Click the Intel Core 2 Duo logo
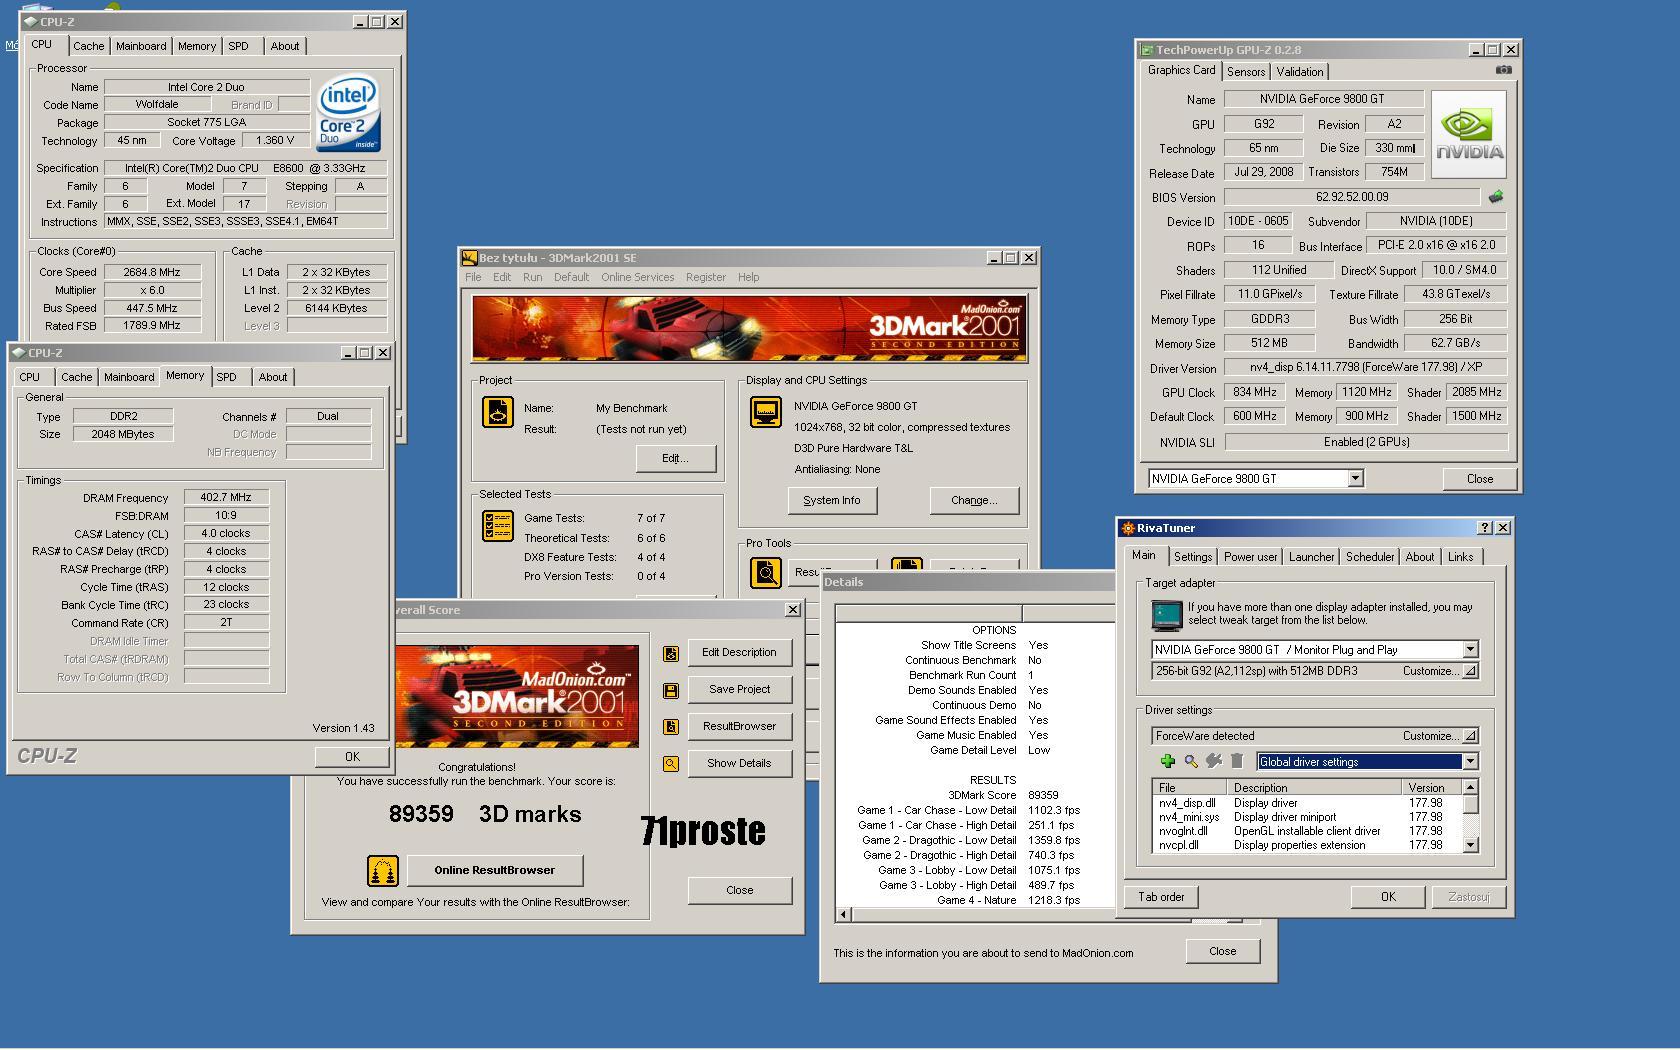The image size is (1680, 1050). 348,113
